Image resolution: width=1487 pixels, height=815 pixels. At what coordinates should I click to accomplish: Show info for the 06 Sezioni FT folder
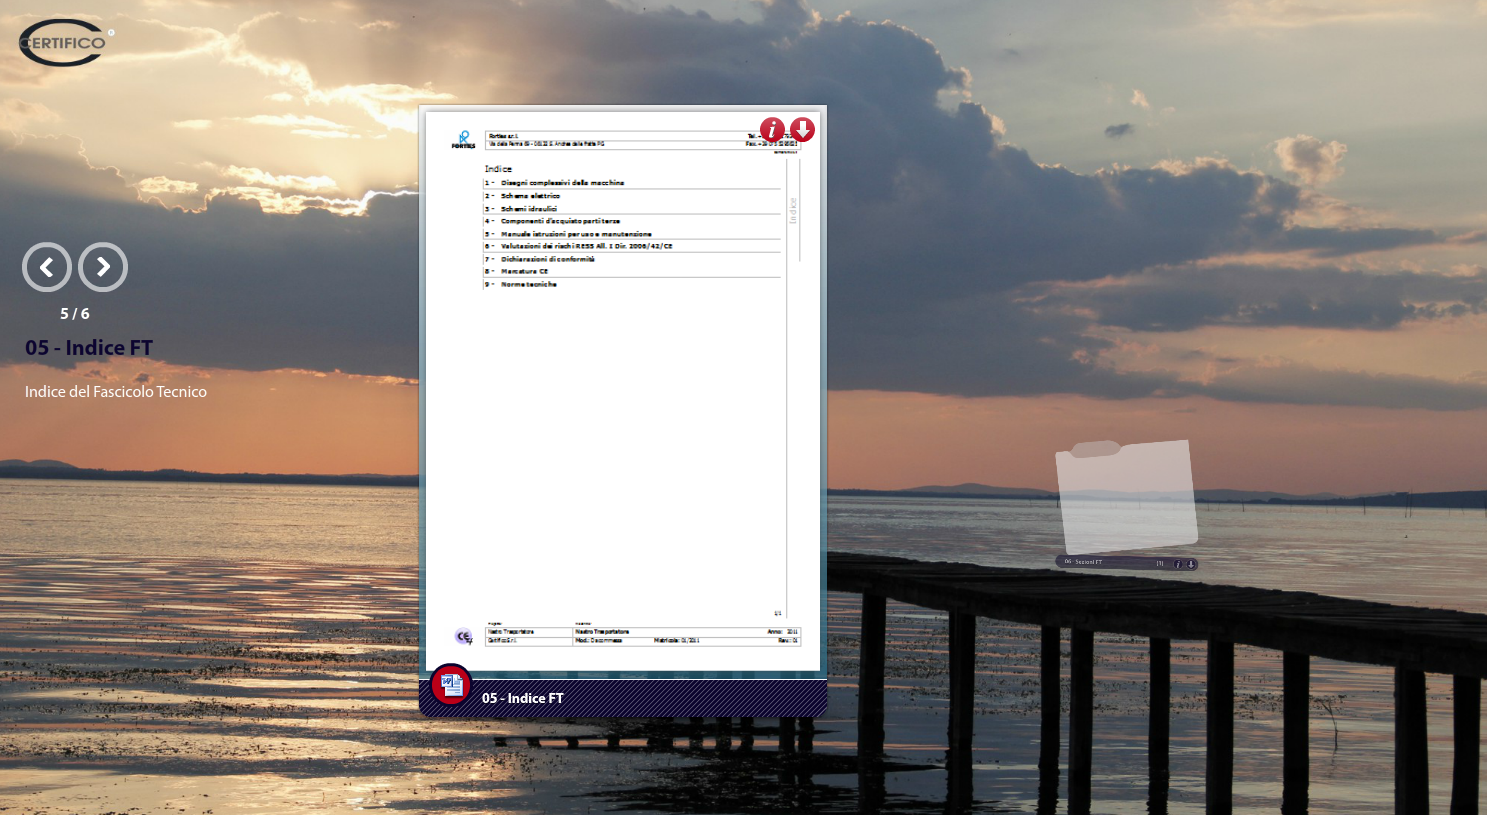(1177, 564)
